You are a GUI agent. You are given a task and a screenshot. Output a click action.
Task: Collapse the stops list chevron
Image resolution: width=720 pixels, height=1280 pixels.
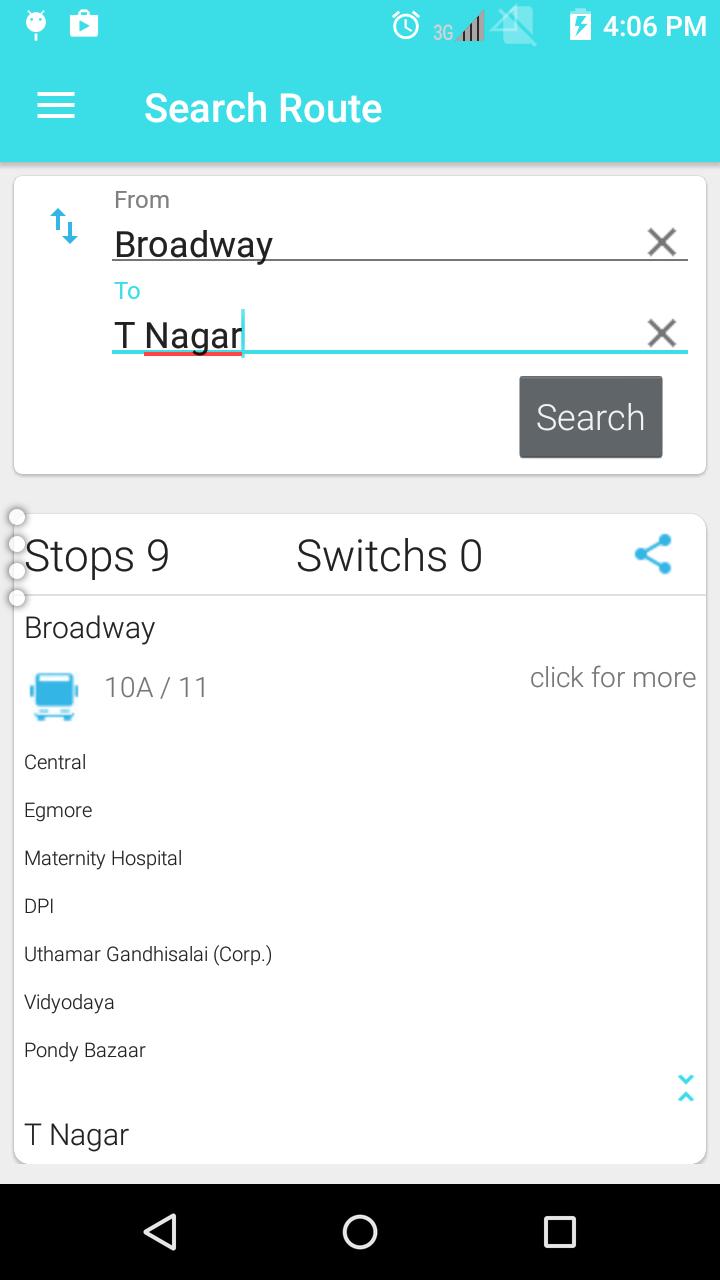coord(686,1088)
